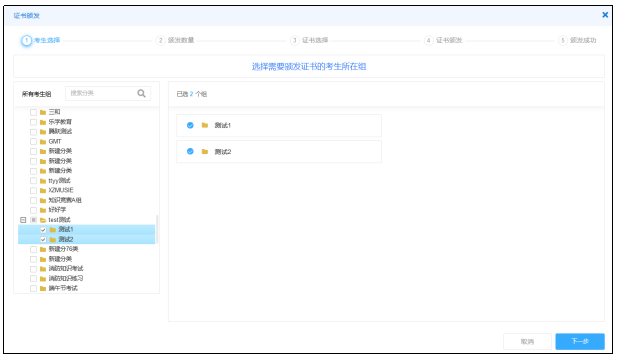Screen dimensions: 617x360
Task: Tick the 三和 group checkbox
Action: pos(33,112)
